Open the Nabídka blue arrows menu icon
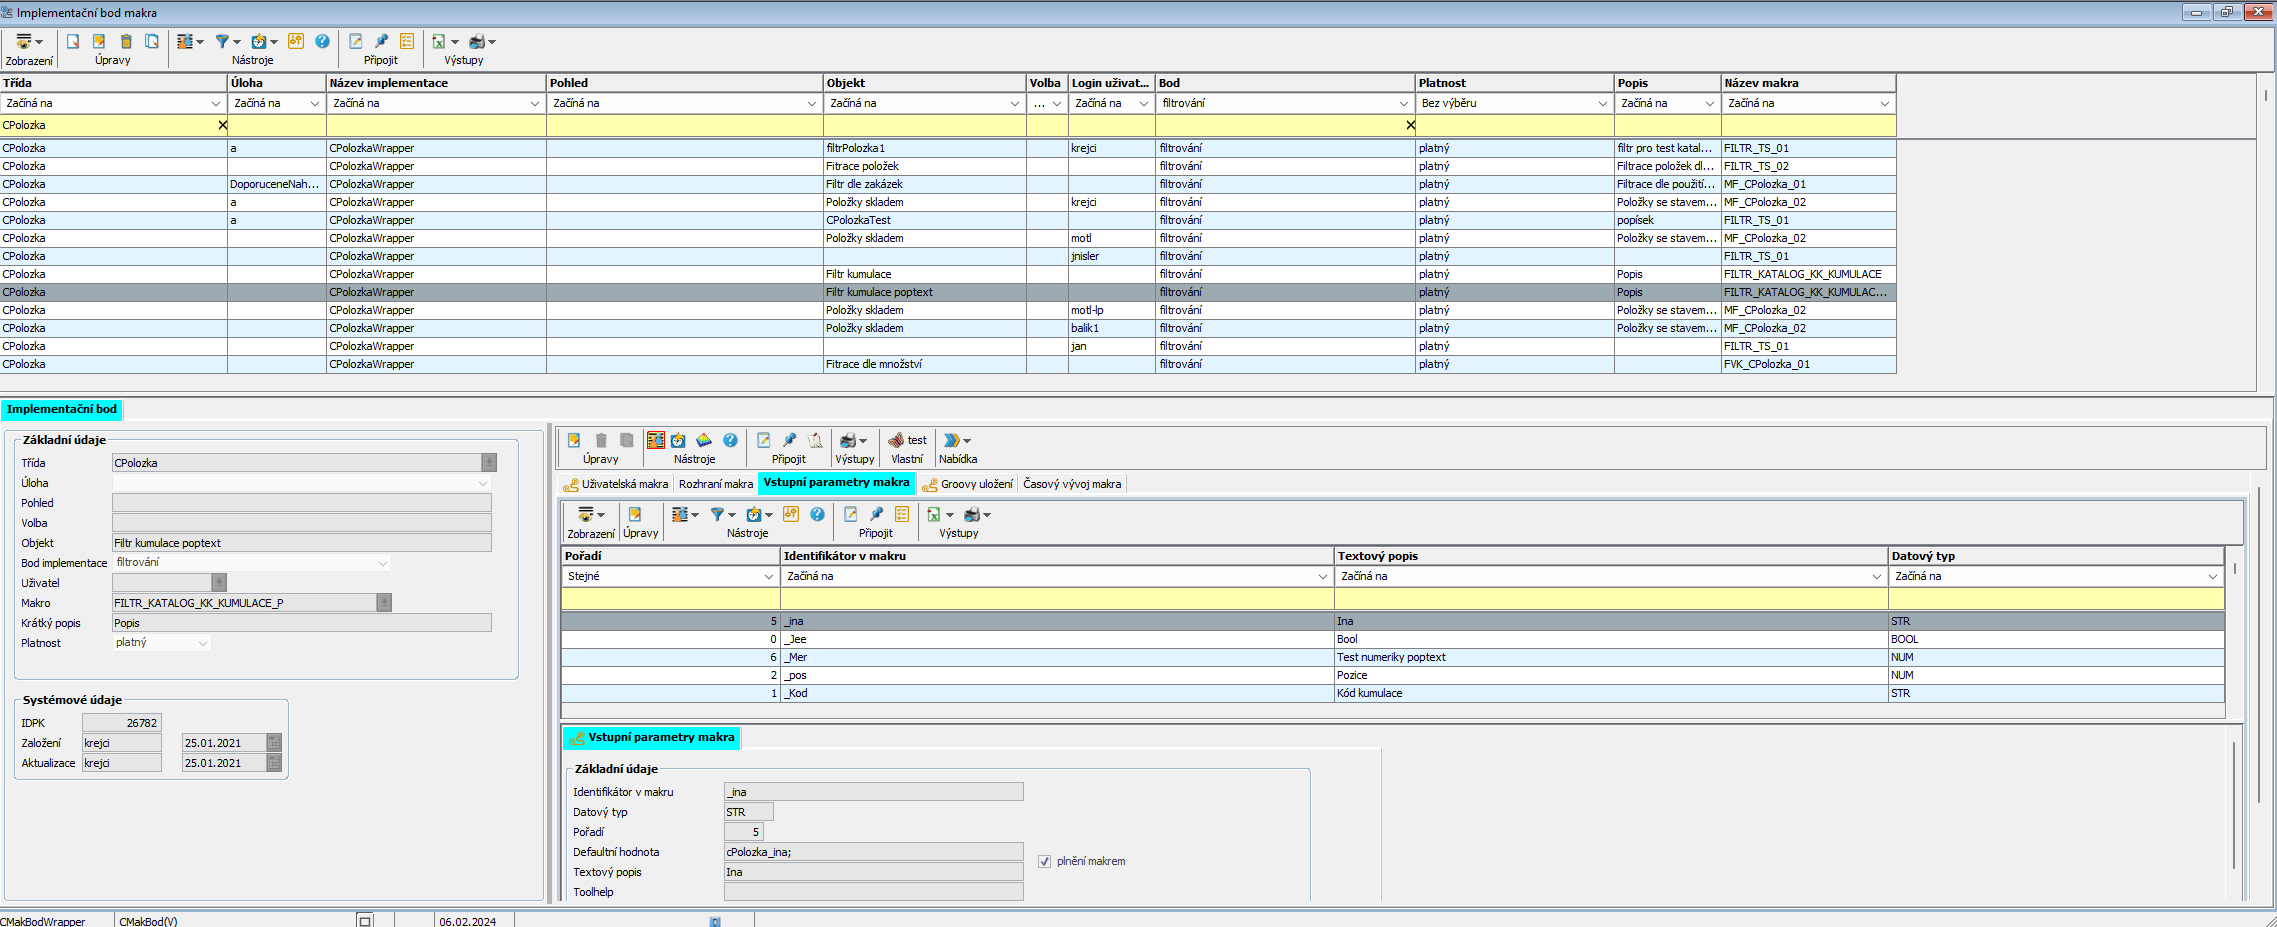2277x927 pixels. [x=952, y=440]
